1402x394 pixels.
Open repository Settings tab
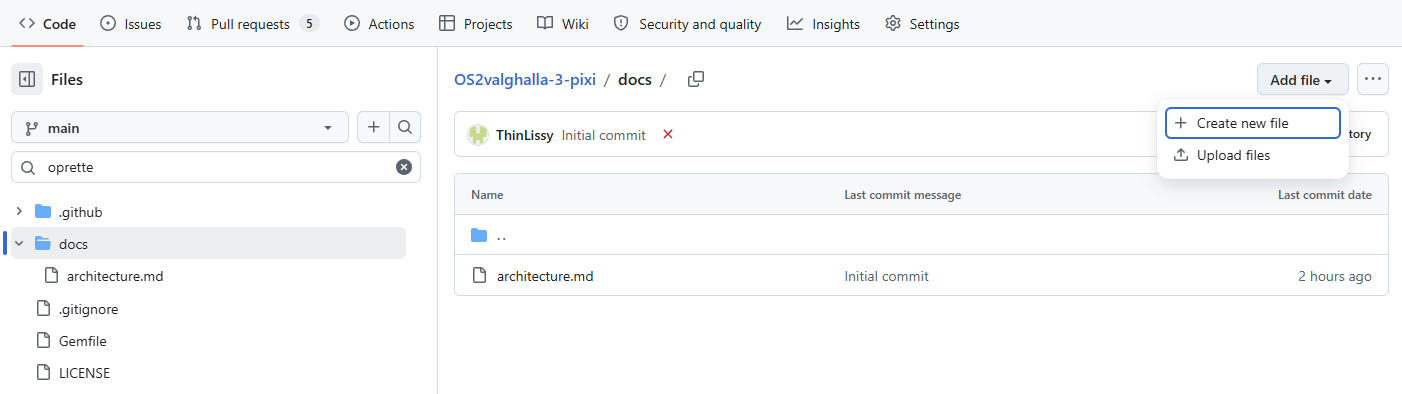click(922, 24)
